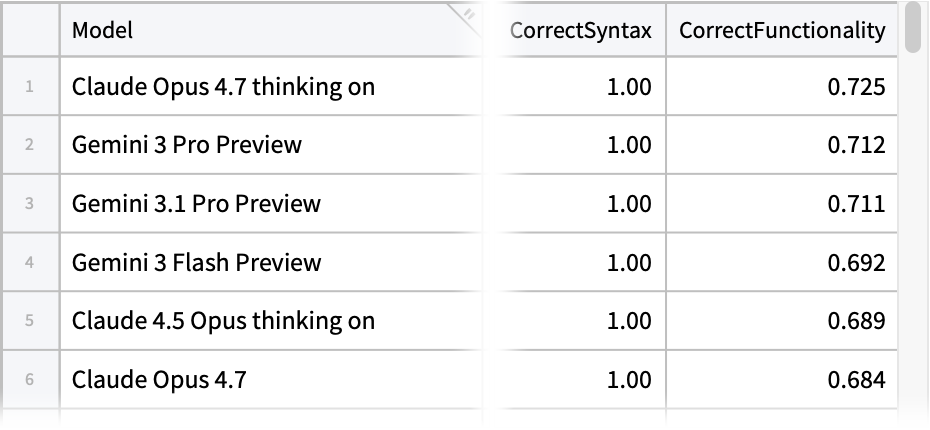The width and height of the screenshot is (930, 430).
Task: Select row number 5
Action: pos(29,321)
